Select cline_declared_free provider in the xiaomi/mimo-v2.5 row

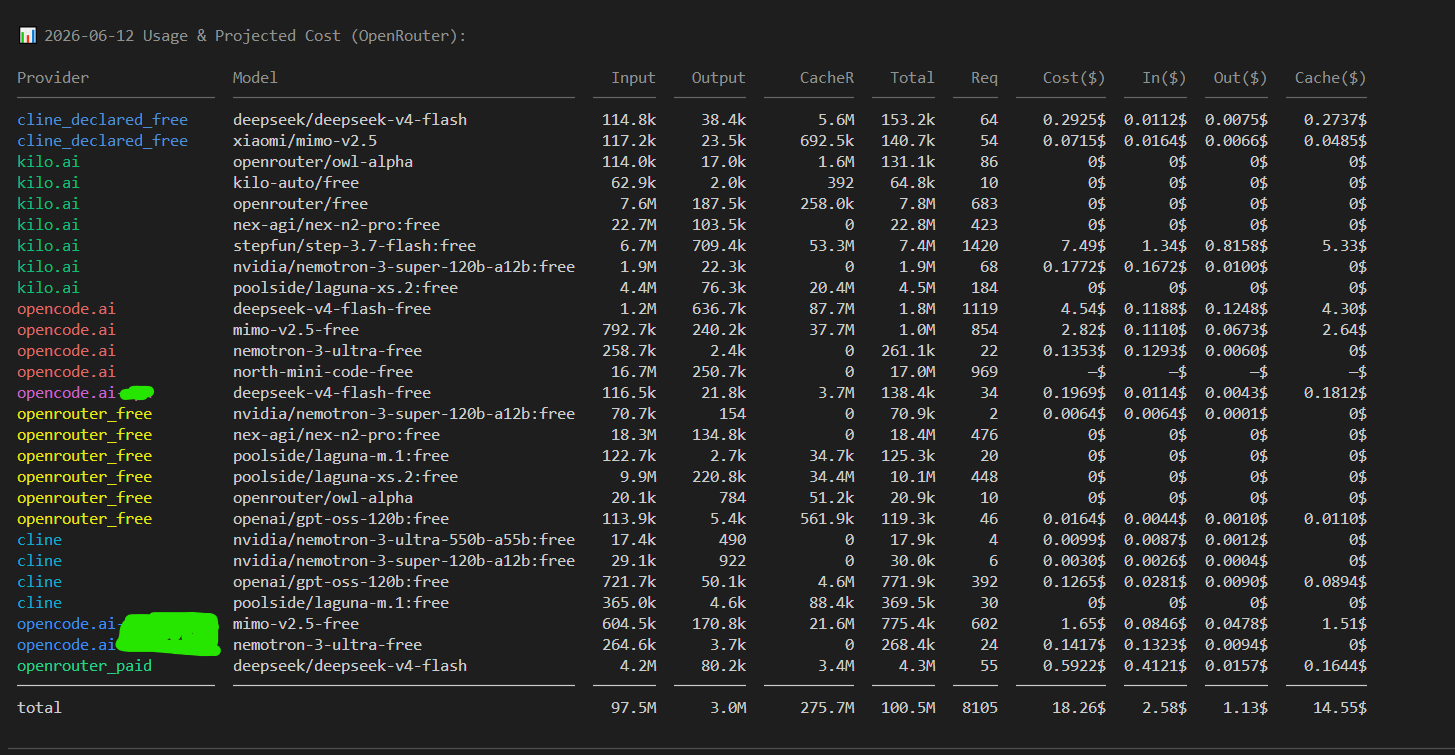(x=102, y=141)
